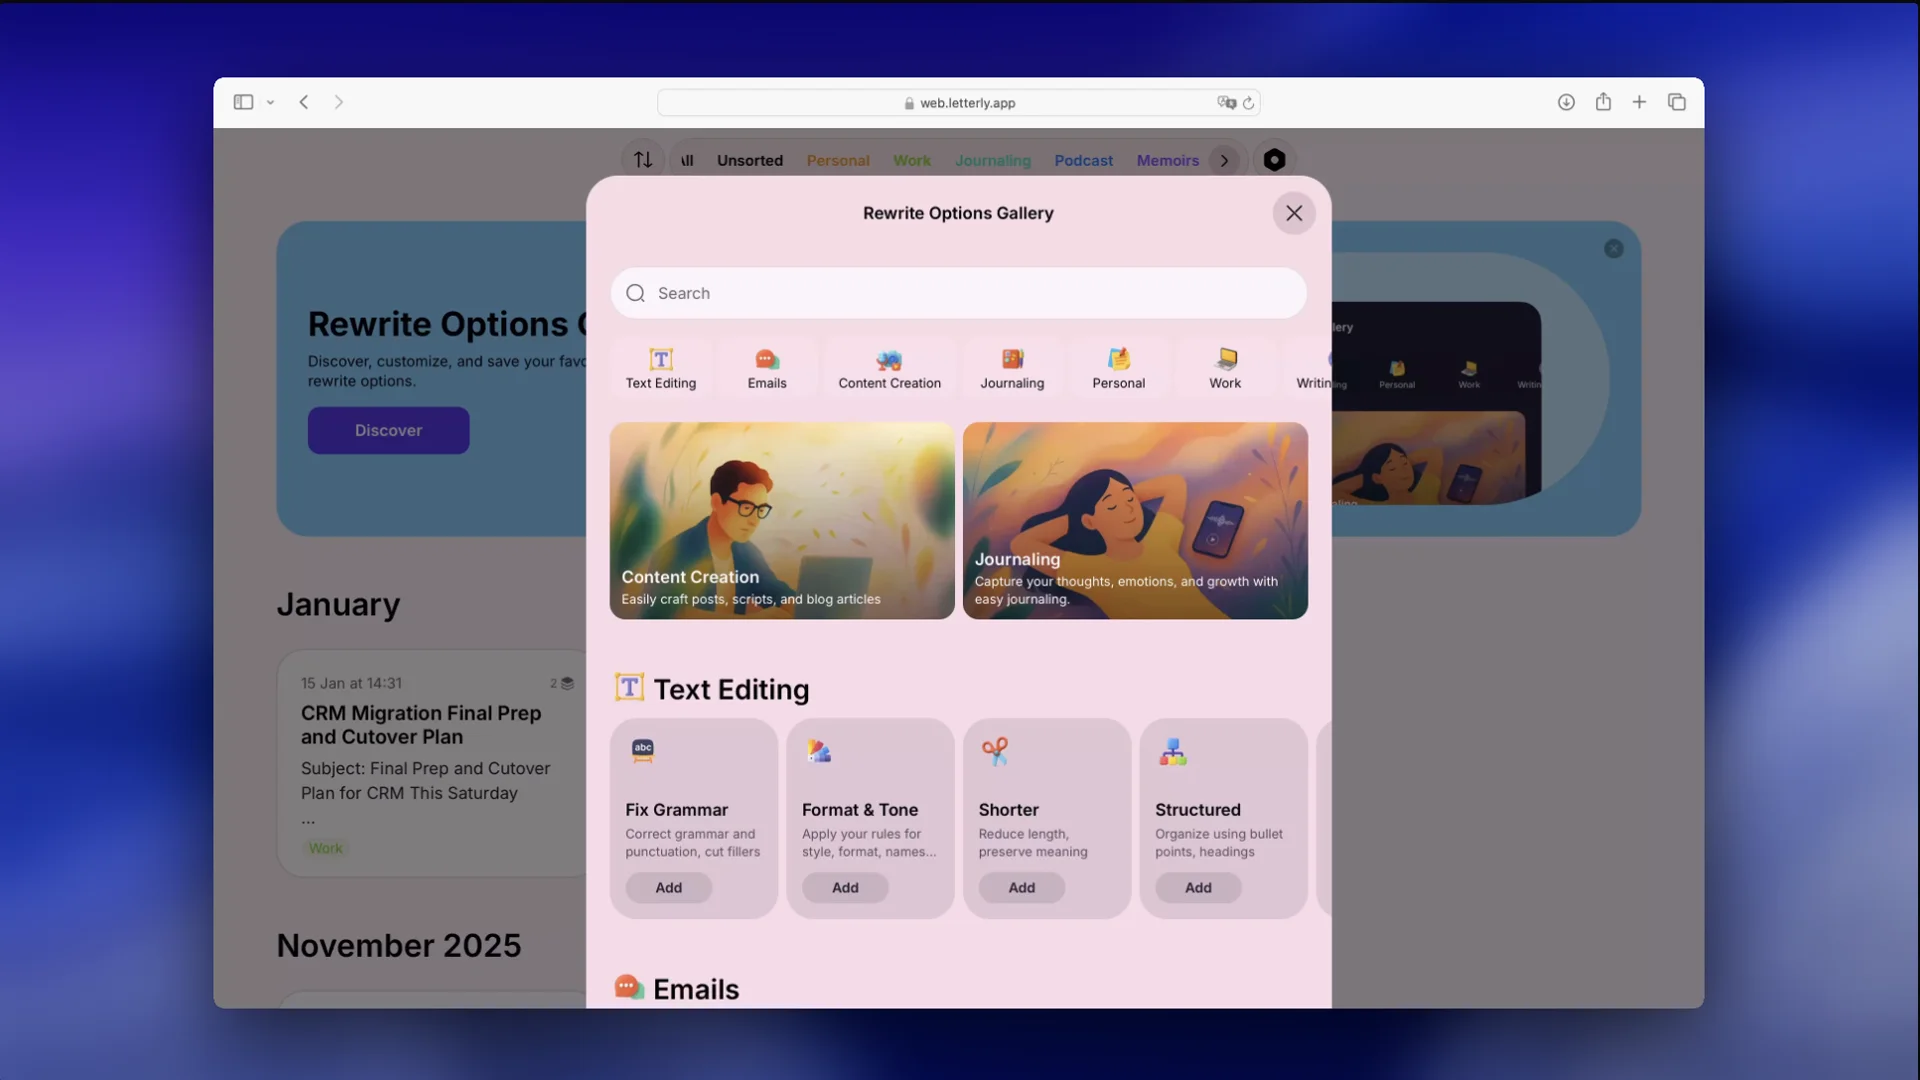The width and height of the screenshot is (1920, 1080).
Task: Select the Journaling category icon
Action: (1012, 360)
